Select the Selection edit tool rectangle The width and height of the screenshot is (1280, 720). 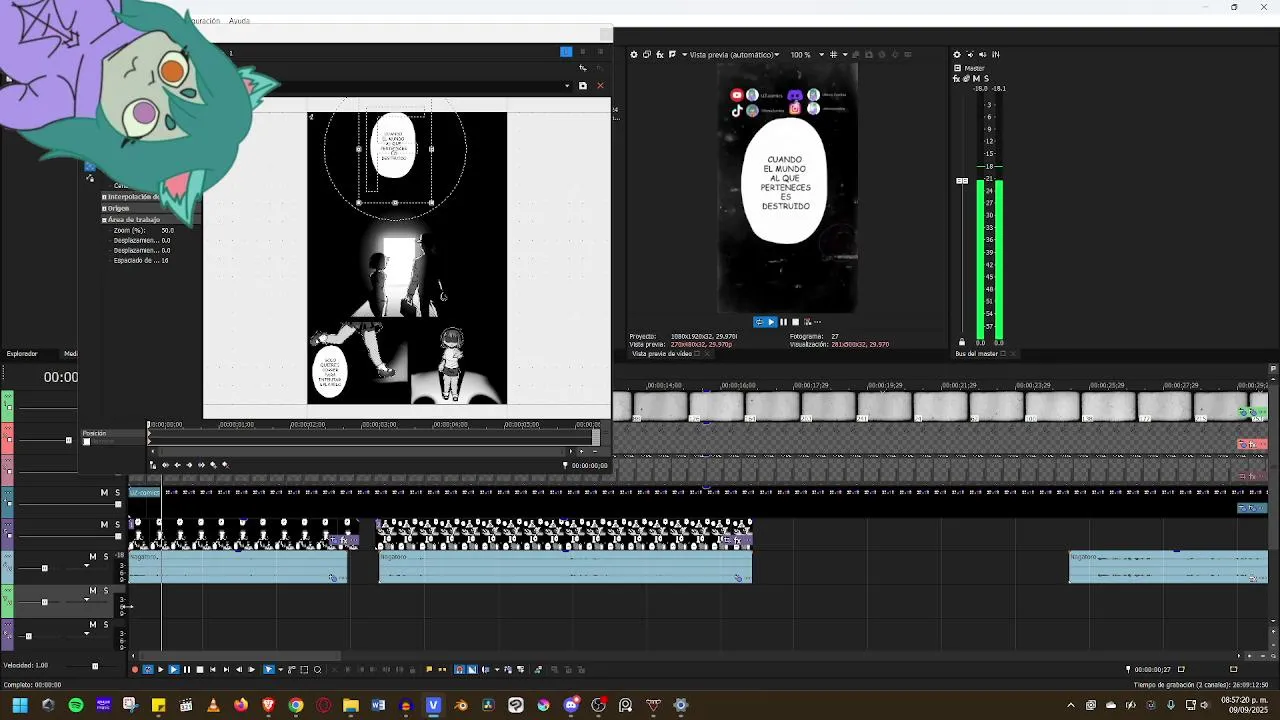[304, 670]
